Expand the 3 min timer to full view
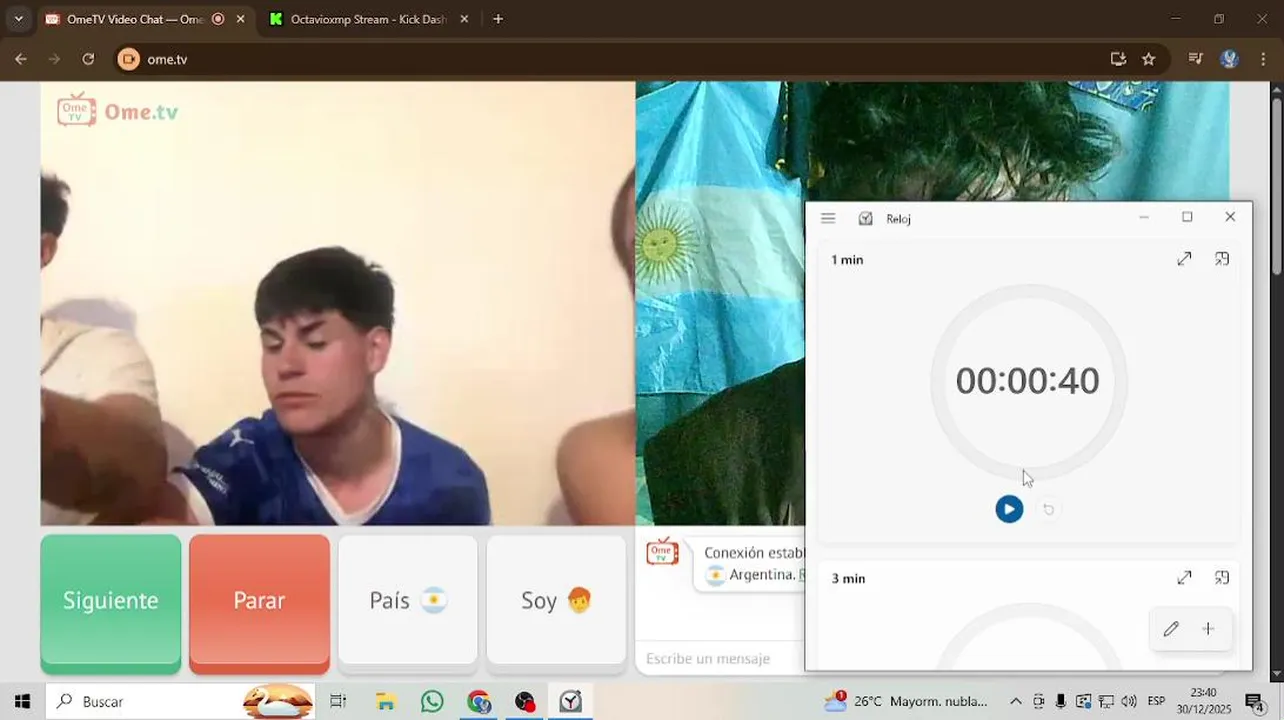This screenshot has width=1284, height=720. (1184, 578)
